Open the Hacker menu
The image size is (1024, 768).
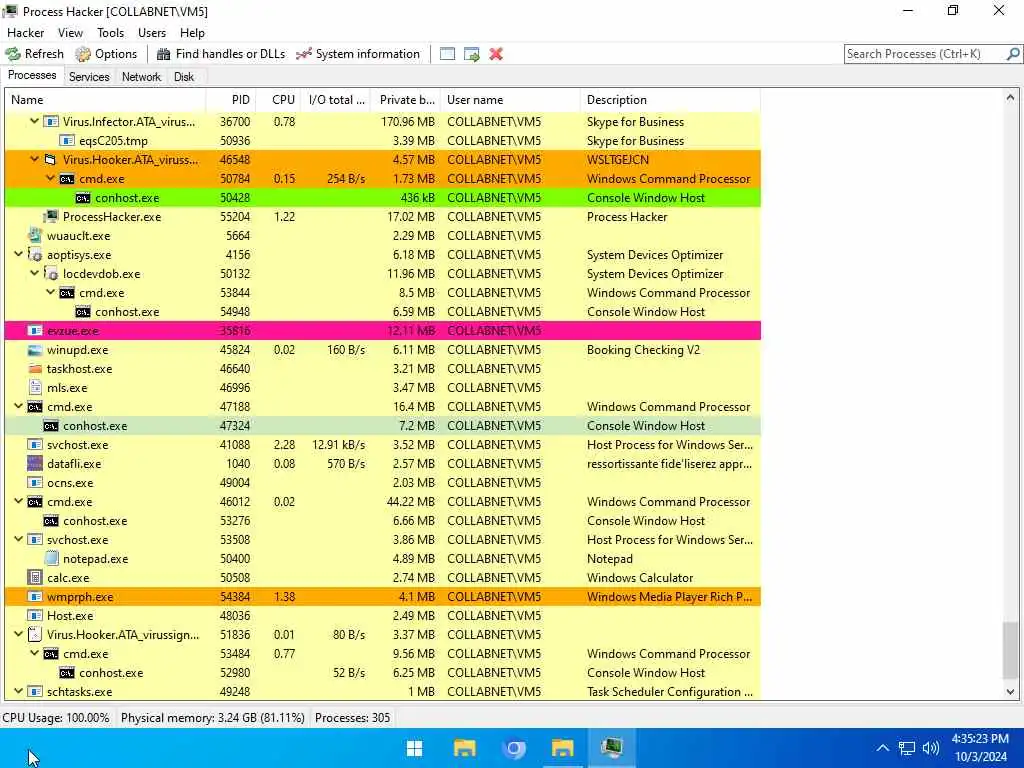[x=25, y=33]
